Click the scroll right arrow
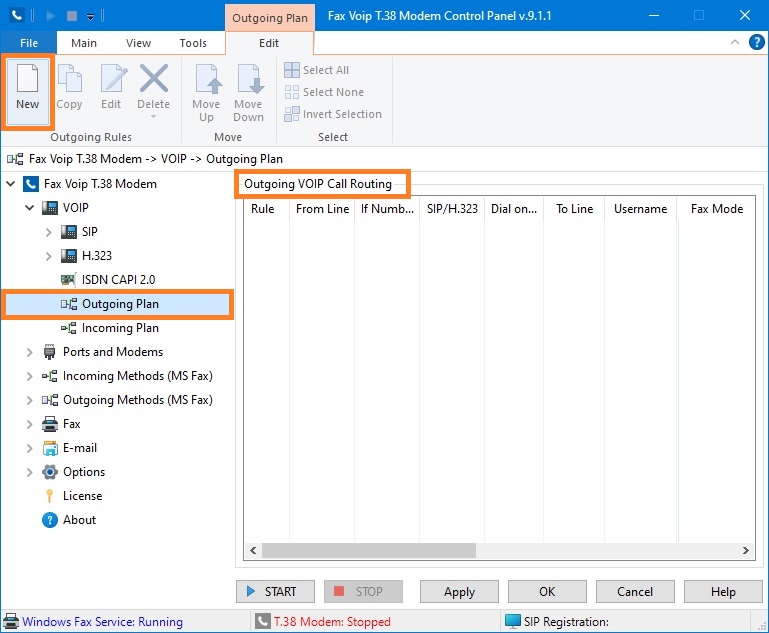This screenshot has width=769, height=633. tap(745, 550)
